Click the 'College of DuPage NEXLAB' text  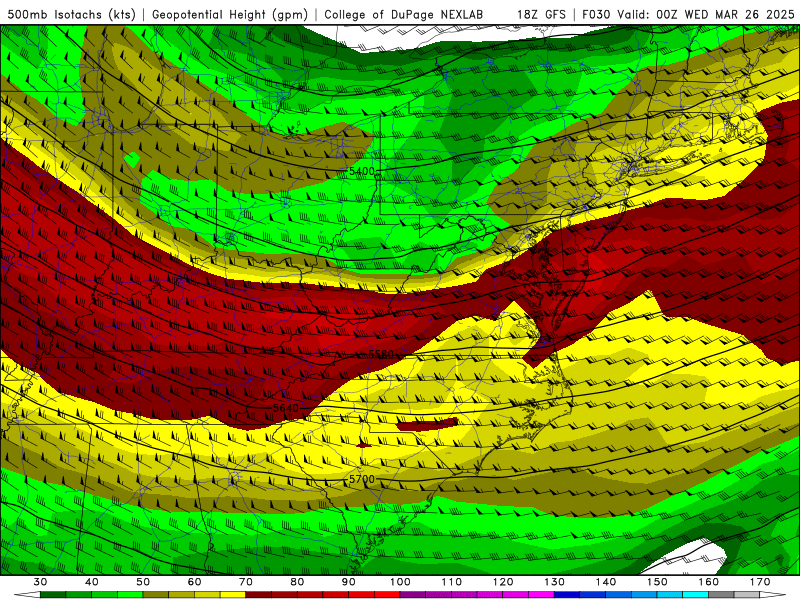pos(404,14)
